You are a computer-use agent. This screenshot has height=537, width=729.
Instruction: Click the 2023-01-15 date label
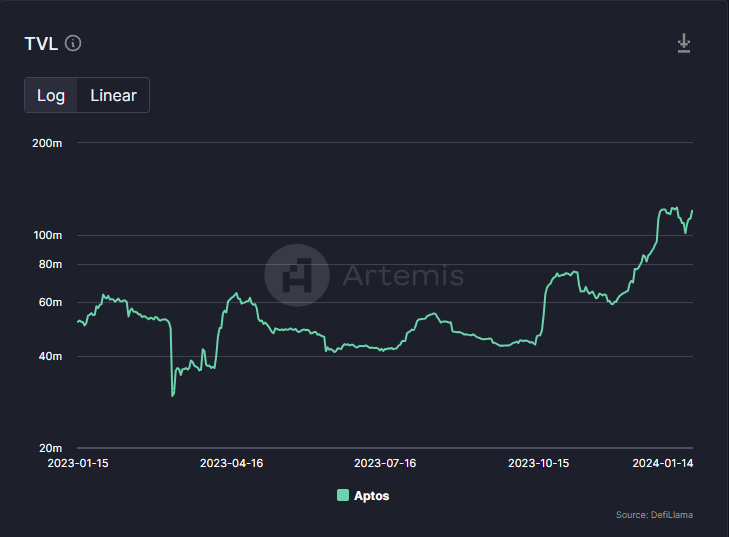pyautogui.click(x=78, y=463)
